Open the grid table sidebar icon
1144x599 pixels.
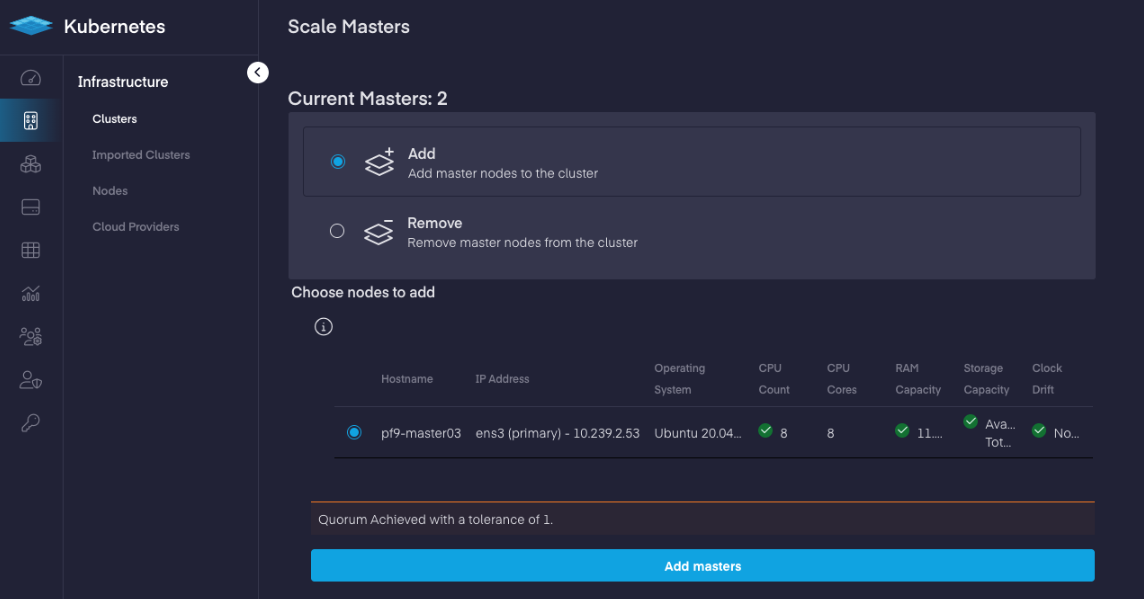pyautogui.click(x=31, y=250)
